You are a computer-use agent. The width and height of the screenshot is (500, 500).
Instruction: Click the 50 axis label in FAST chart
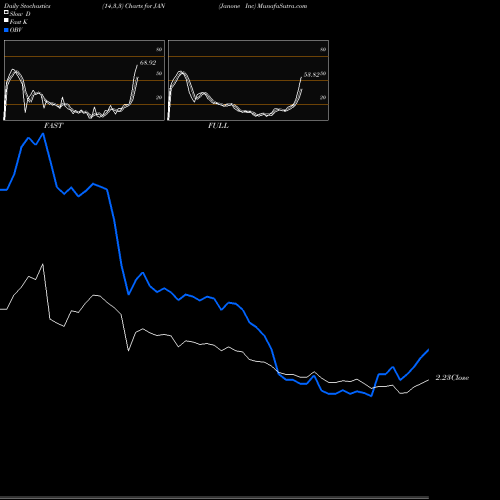(x=159, y=73)
